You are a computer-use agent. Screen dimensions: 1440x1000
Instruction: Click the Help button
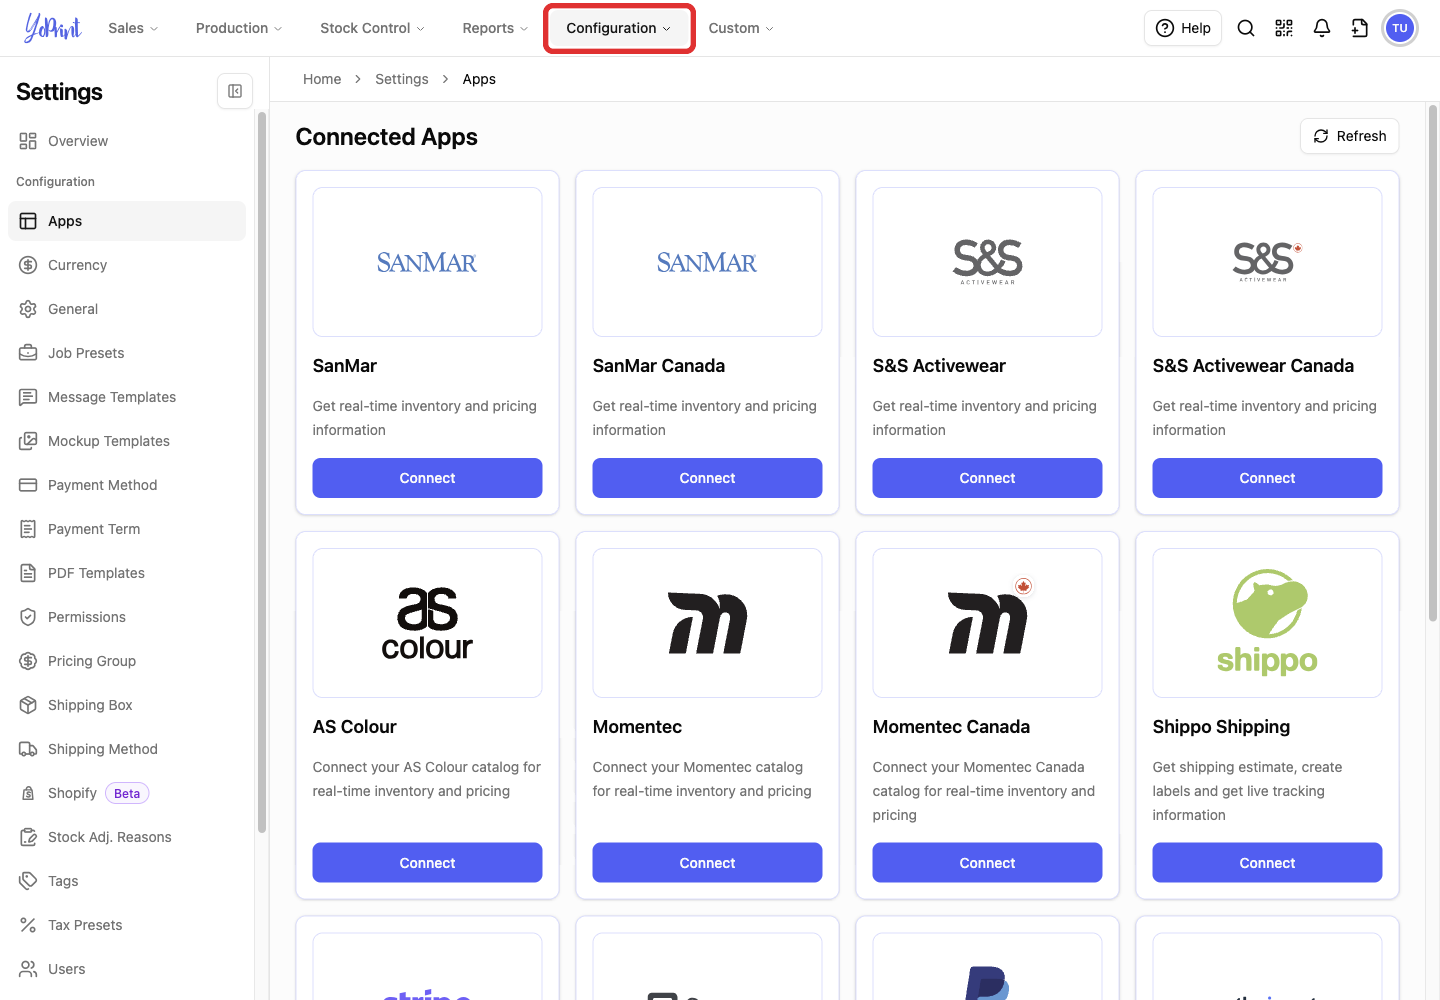[x=1183, y=28]
